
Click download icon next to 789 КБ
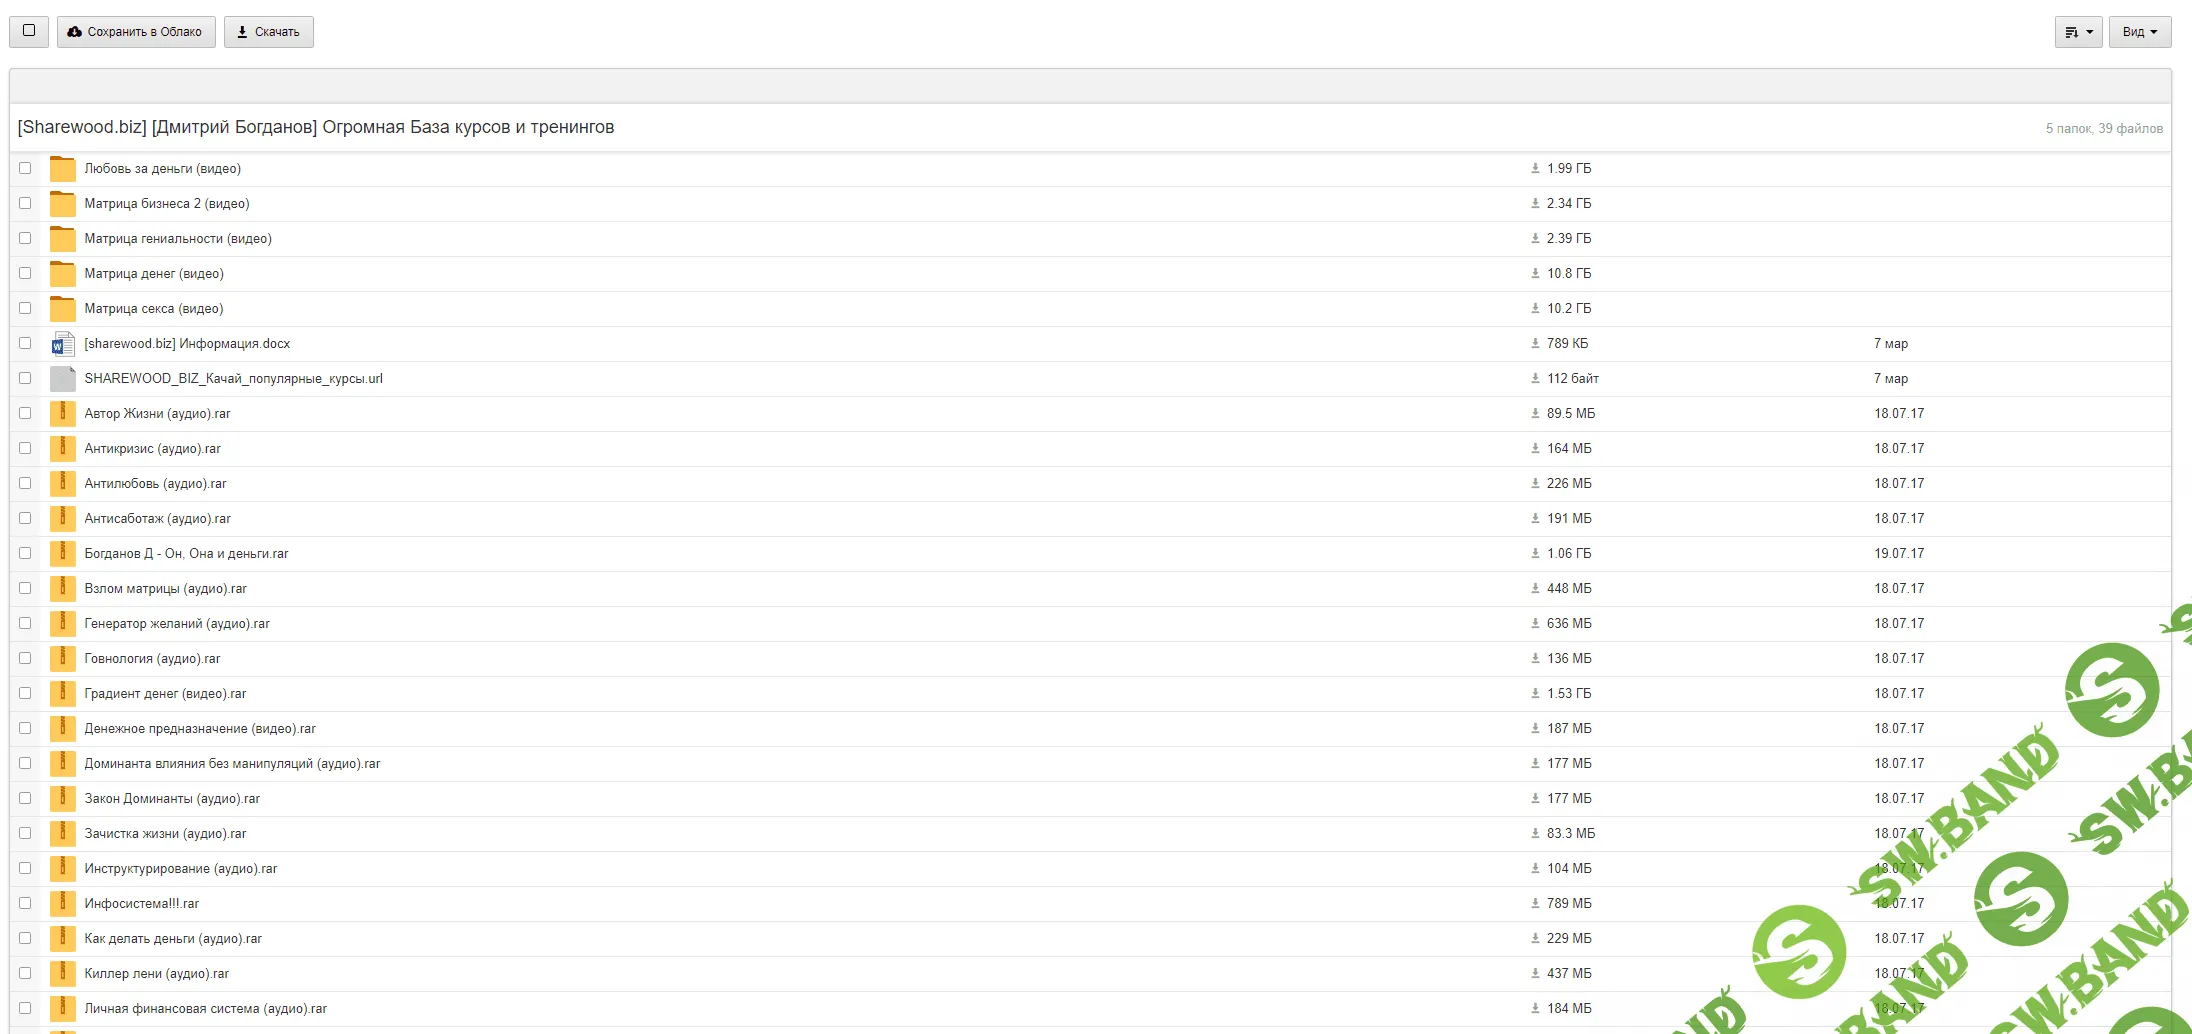(x=1535, y=344)
